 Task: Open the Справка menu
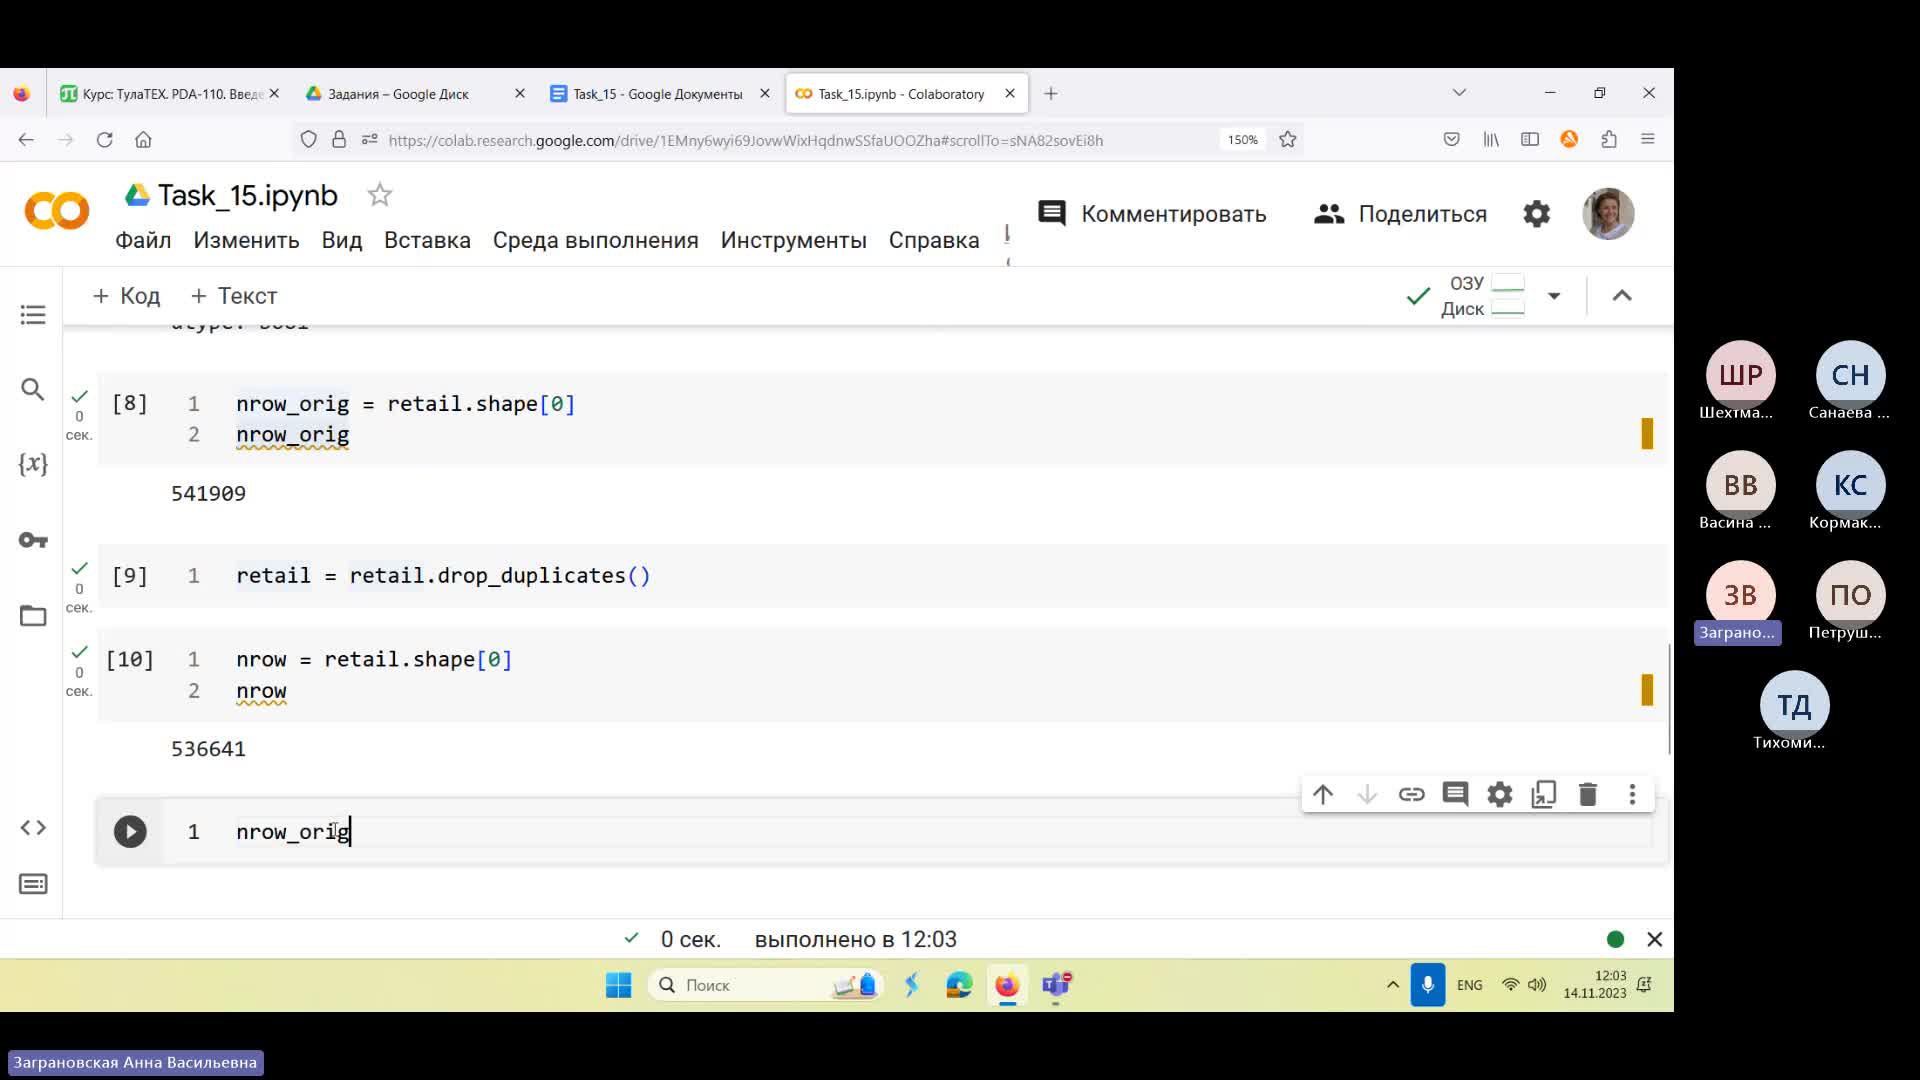(934, 241)
